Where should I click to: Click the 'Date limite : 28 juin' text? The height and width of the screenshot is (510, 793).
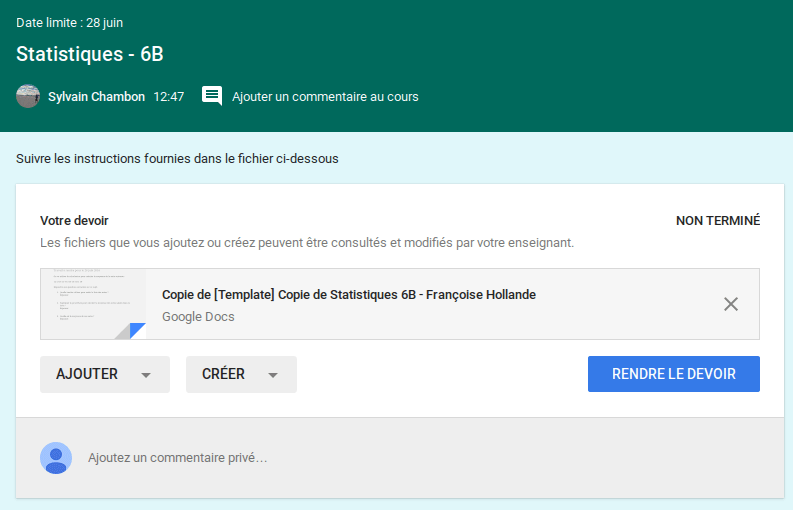(70, 22)
